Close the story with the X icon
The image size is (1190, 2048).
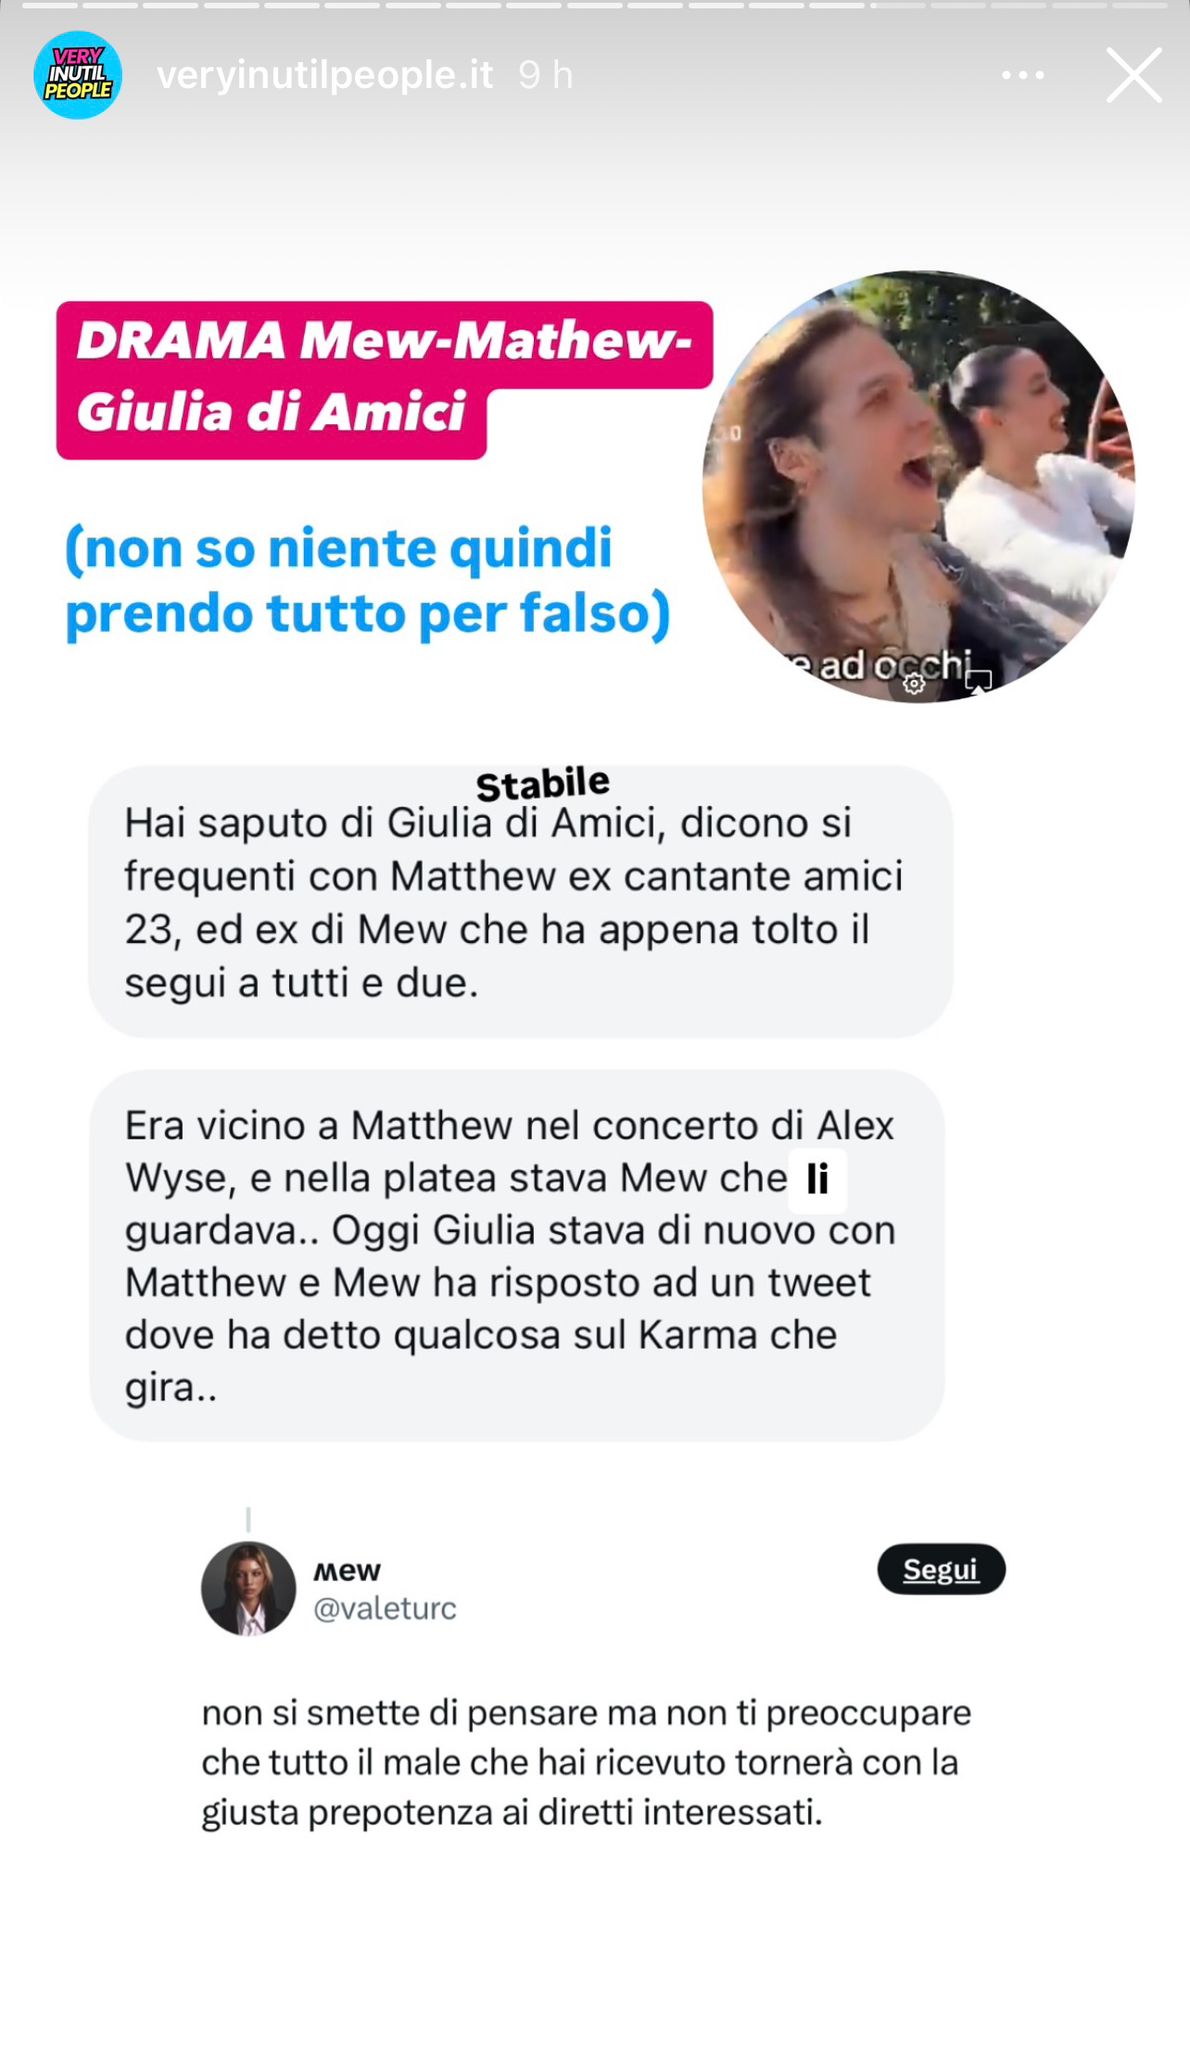click(x=1134, y=75)
